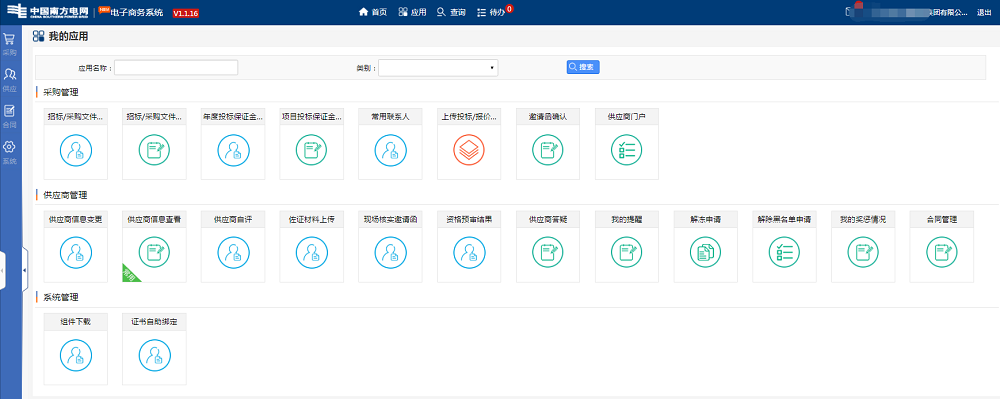Click the orange 上传投标/报价 layers icon

(x=469, y=150)
